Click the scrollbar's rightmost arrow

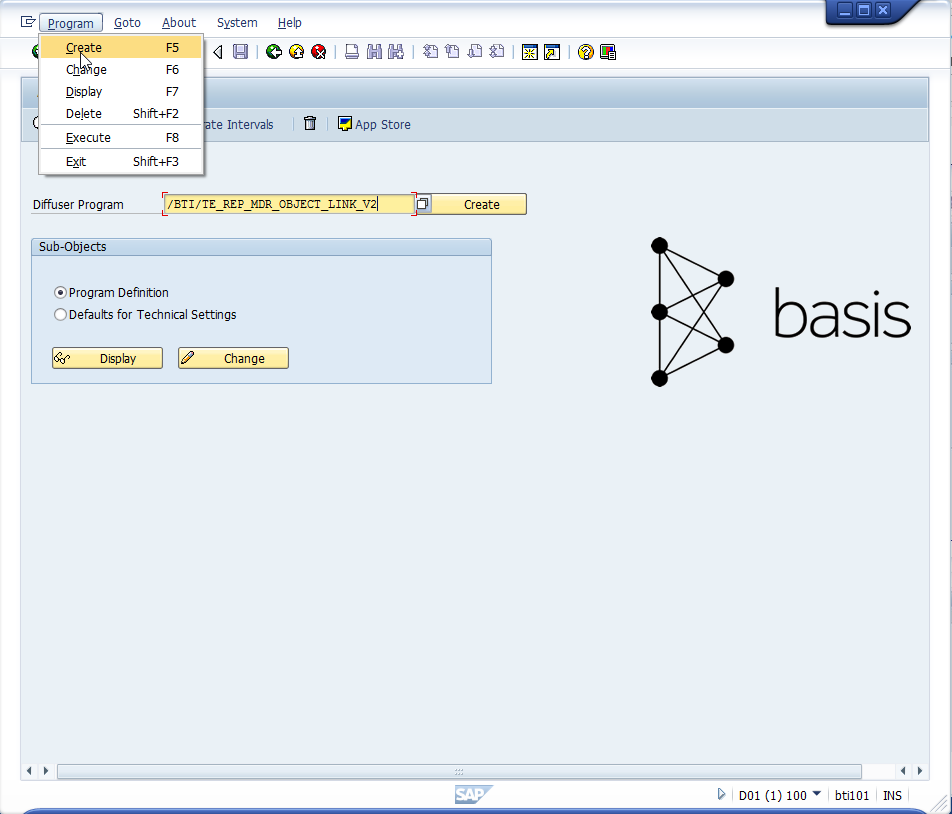click(x=920, y=771)
